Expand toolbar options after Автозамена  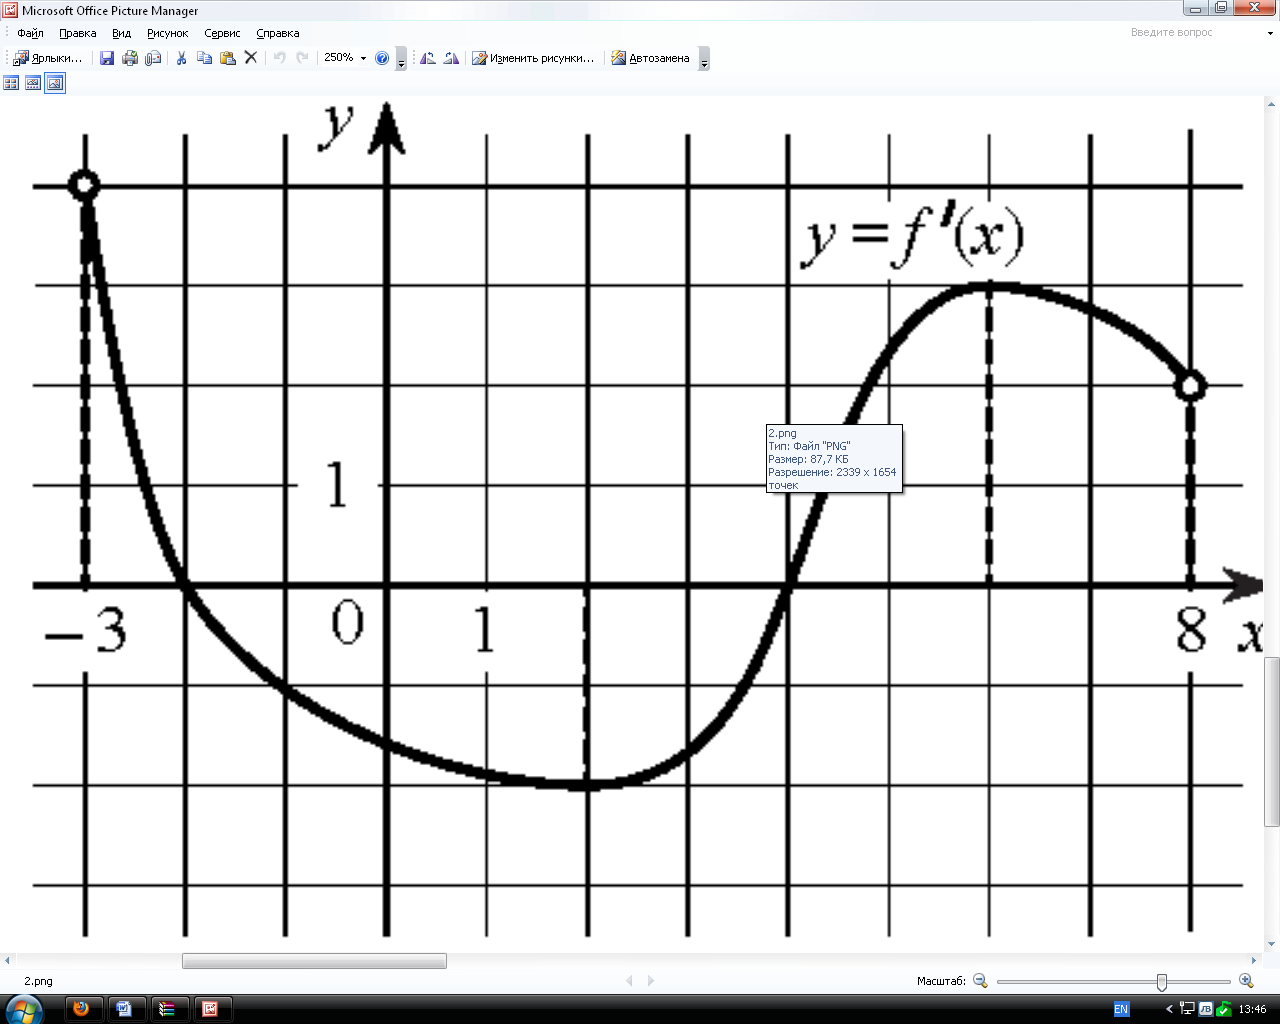click(x=704, y=60)
